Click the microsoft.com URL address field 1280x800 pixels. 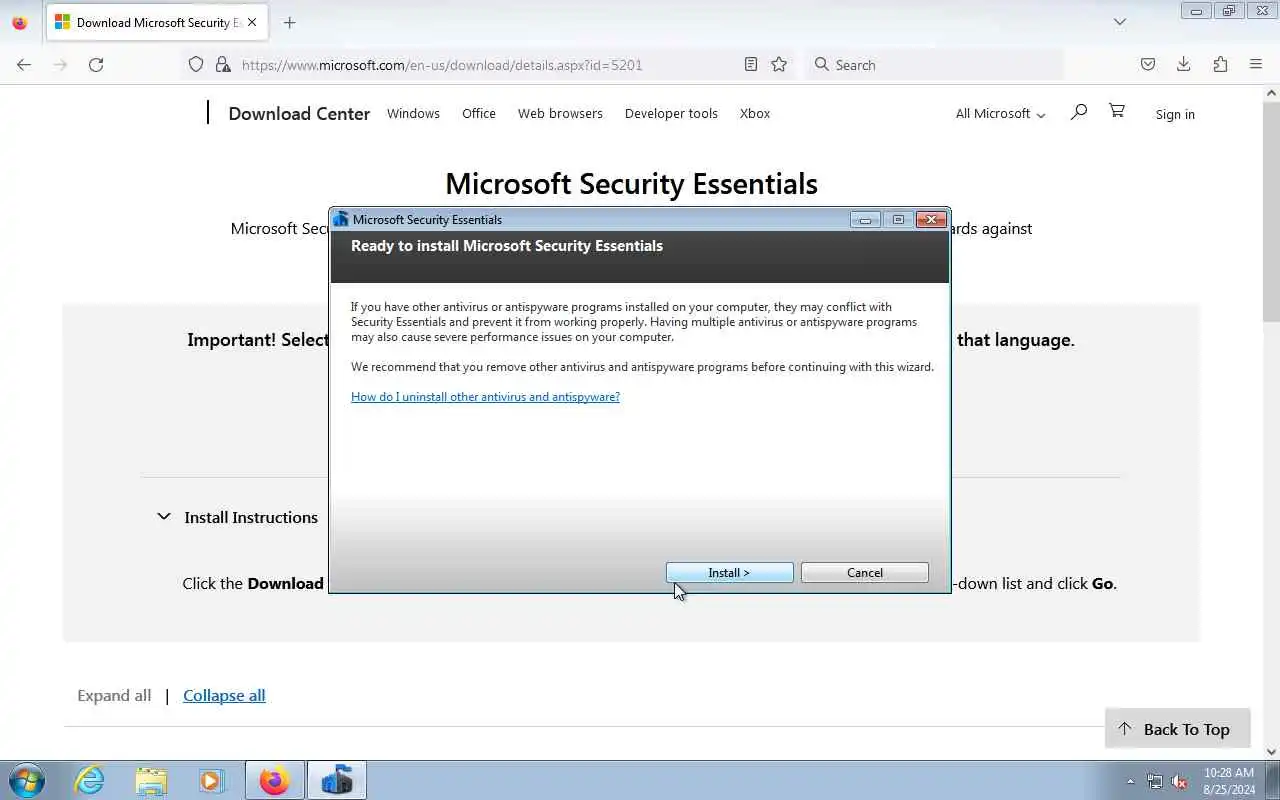442,65
